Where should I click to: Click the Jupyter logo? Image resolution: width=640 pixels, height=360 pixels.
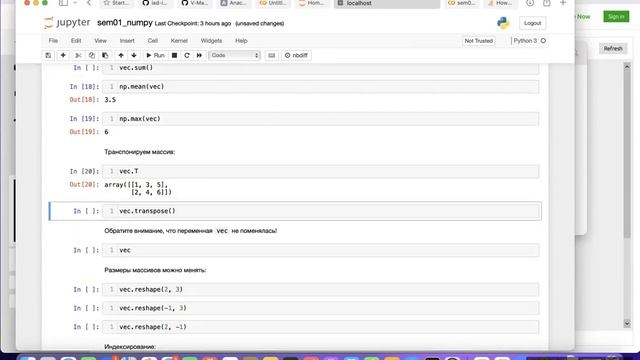(x=67, y=23)
